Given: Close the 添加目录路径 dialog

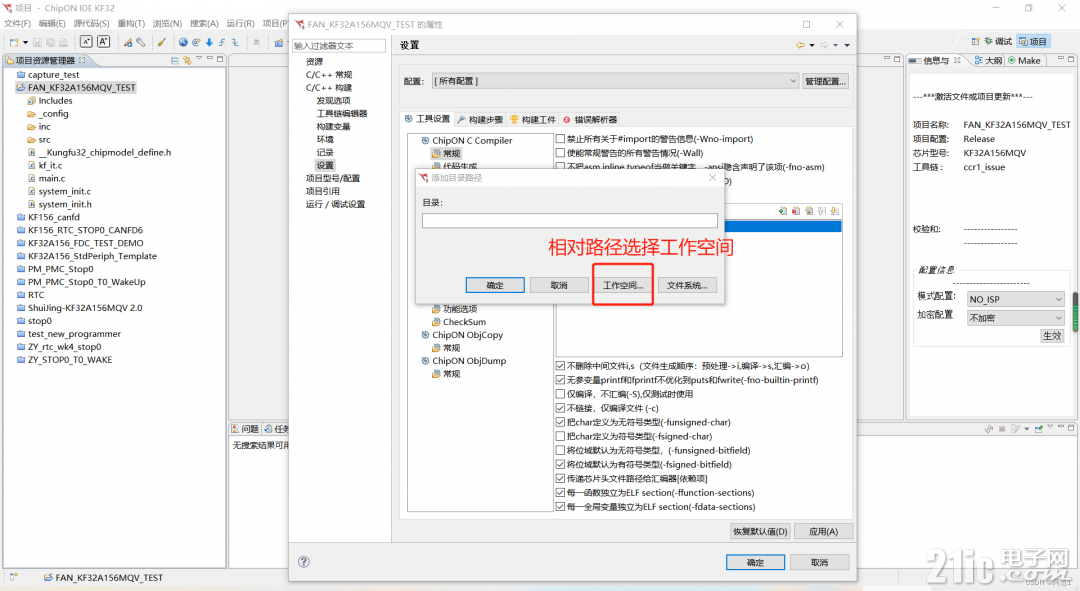Looking at the screenshot, I should (x=712, y=178).
